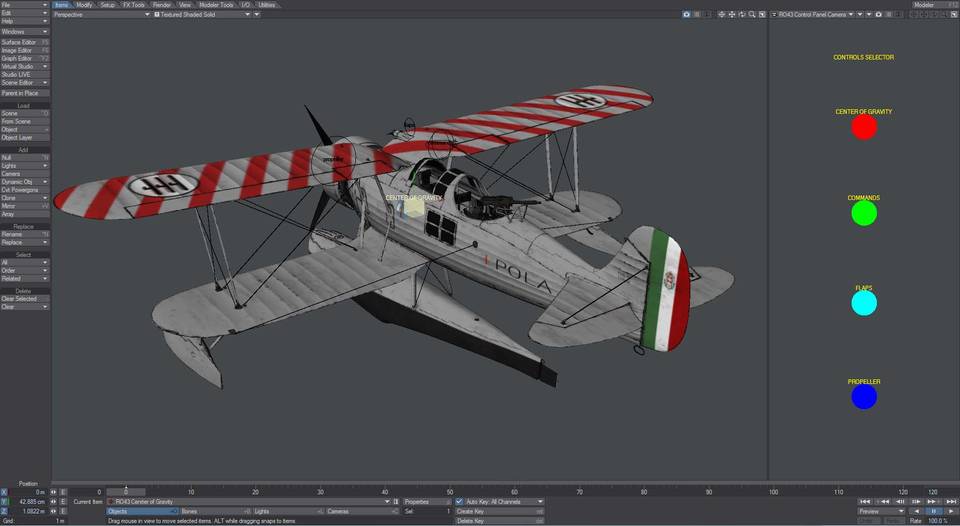The image size is (960, 526).
Task: Click the Modeler button at top right
Action: pos(934,5)
